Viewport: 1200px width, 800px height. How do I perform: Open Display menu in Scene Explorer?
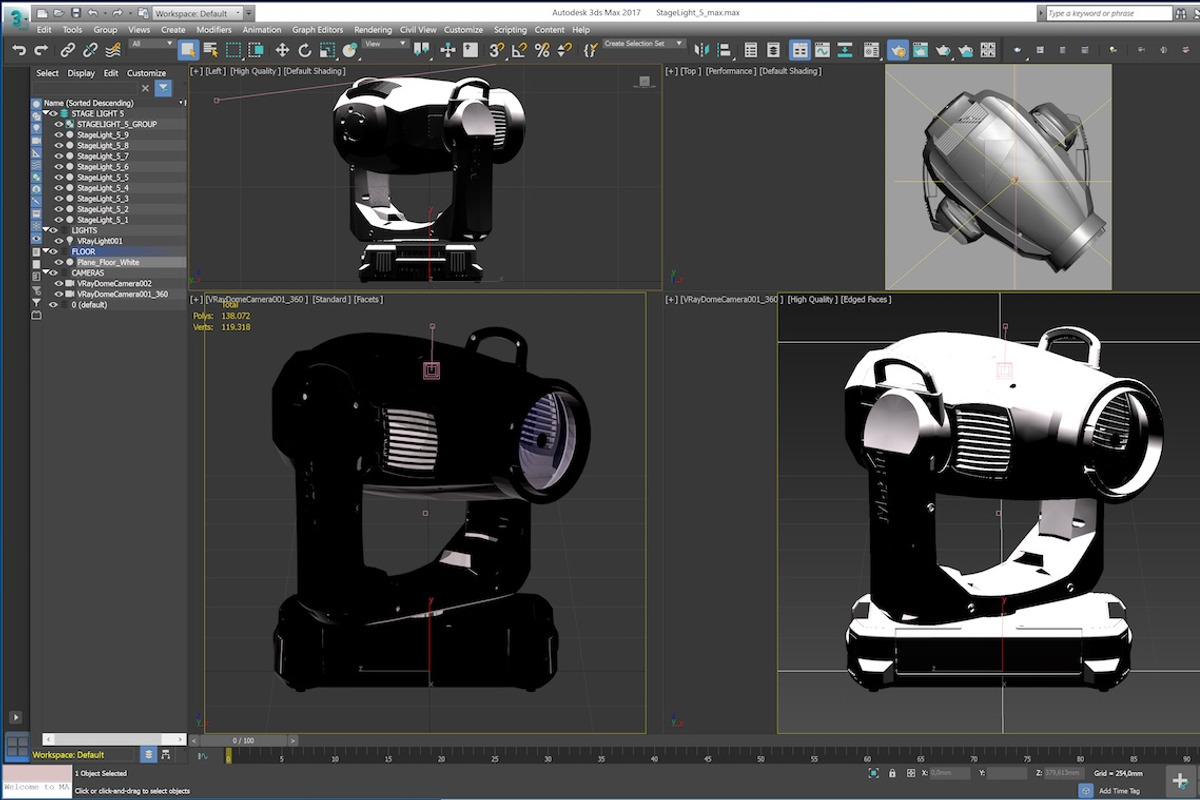pyautogui.click(x=81, y=73)
